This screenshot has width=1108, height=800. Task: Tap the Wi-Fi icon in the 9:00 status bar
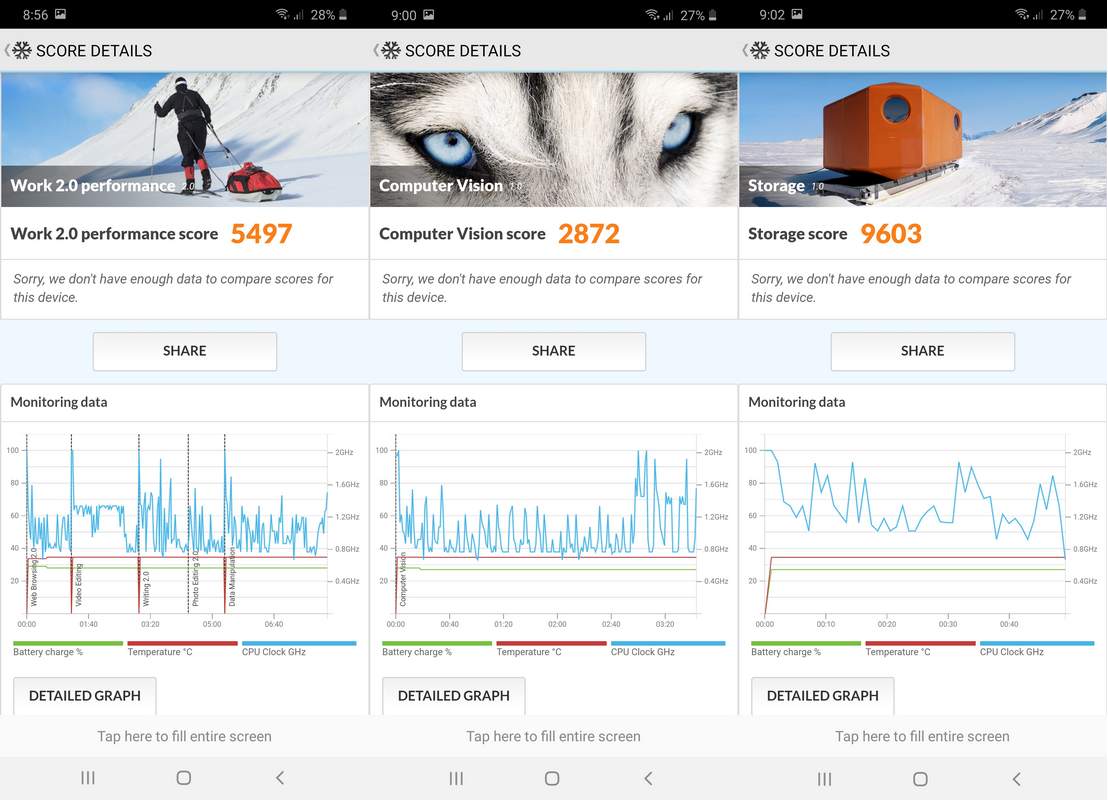click(652, 14)
